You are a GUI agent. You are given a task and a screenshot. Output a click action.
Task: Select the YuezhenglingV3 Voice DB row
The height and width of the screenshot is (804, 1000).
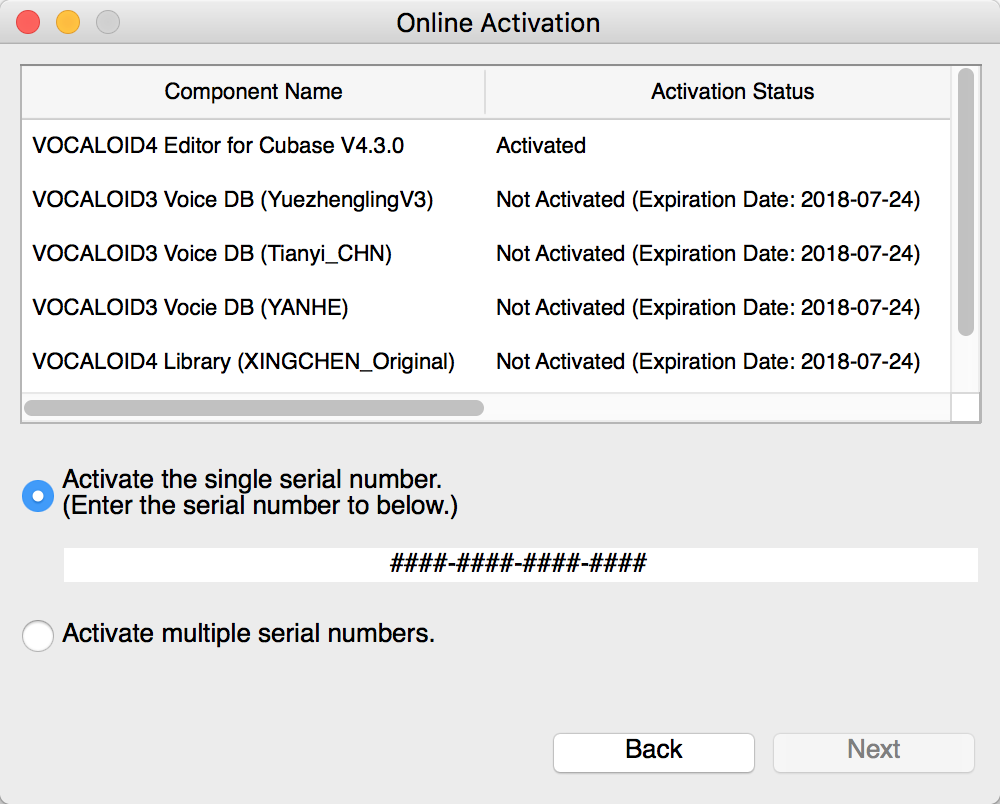coord(486,200)
